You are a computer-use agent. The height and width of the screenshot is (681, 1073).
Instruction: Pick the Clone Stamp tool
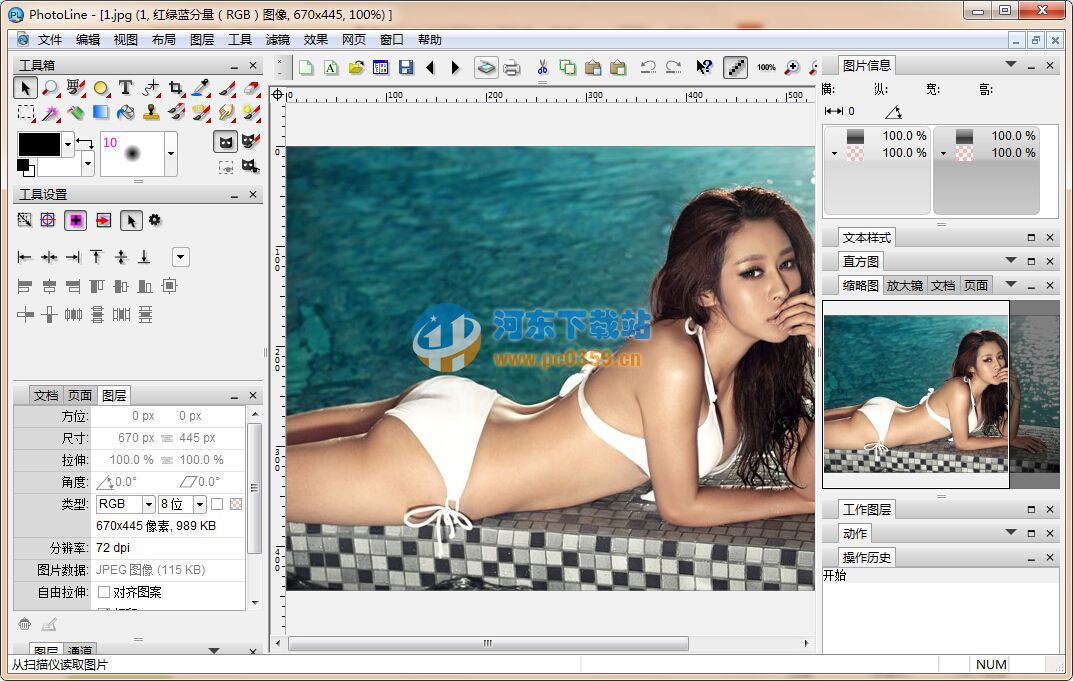[x=151, y=113]
